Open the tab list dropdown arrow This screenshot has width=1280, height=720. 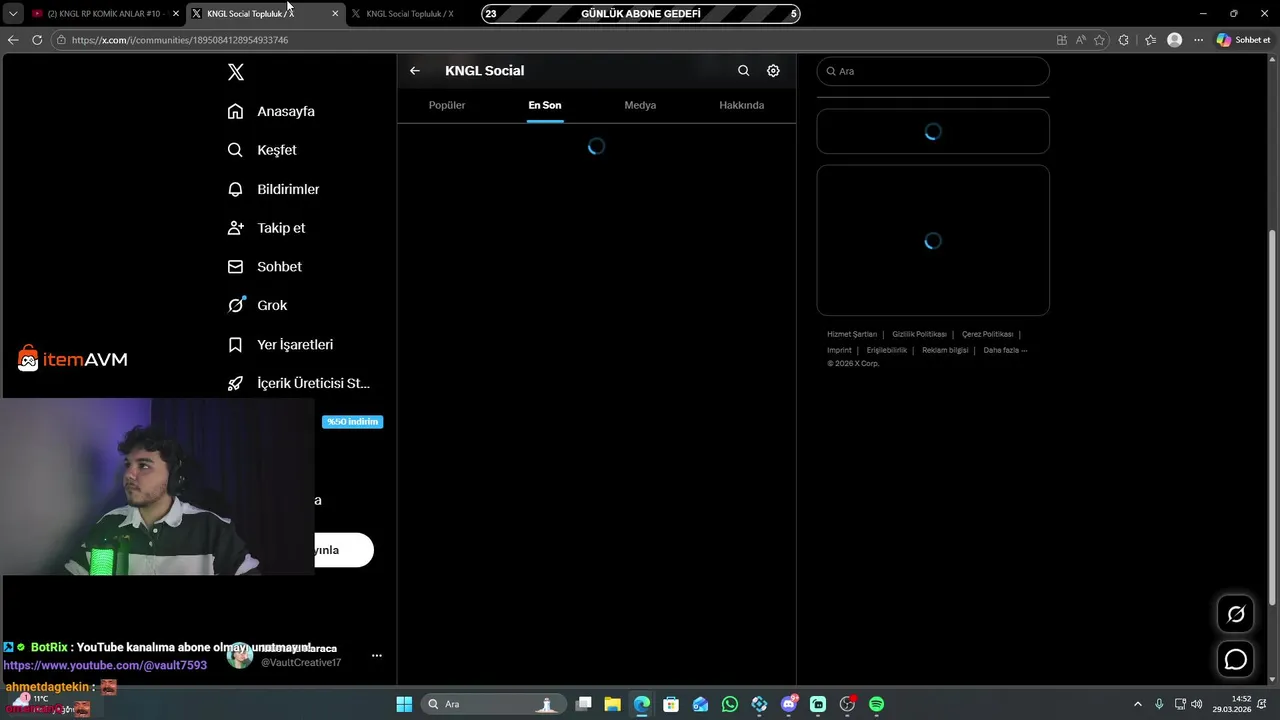[x=13, y=14]
